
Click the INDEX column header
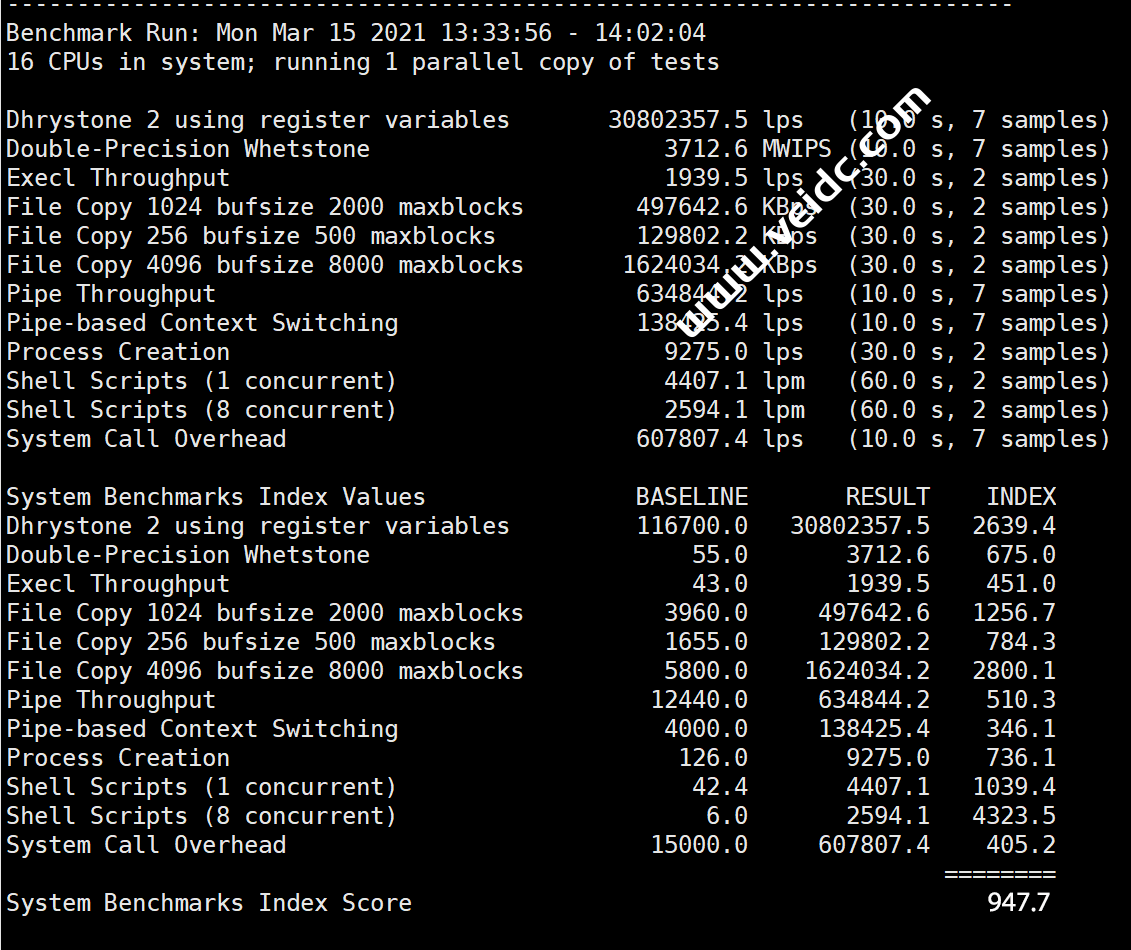[1021, 497]
